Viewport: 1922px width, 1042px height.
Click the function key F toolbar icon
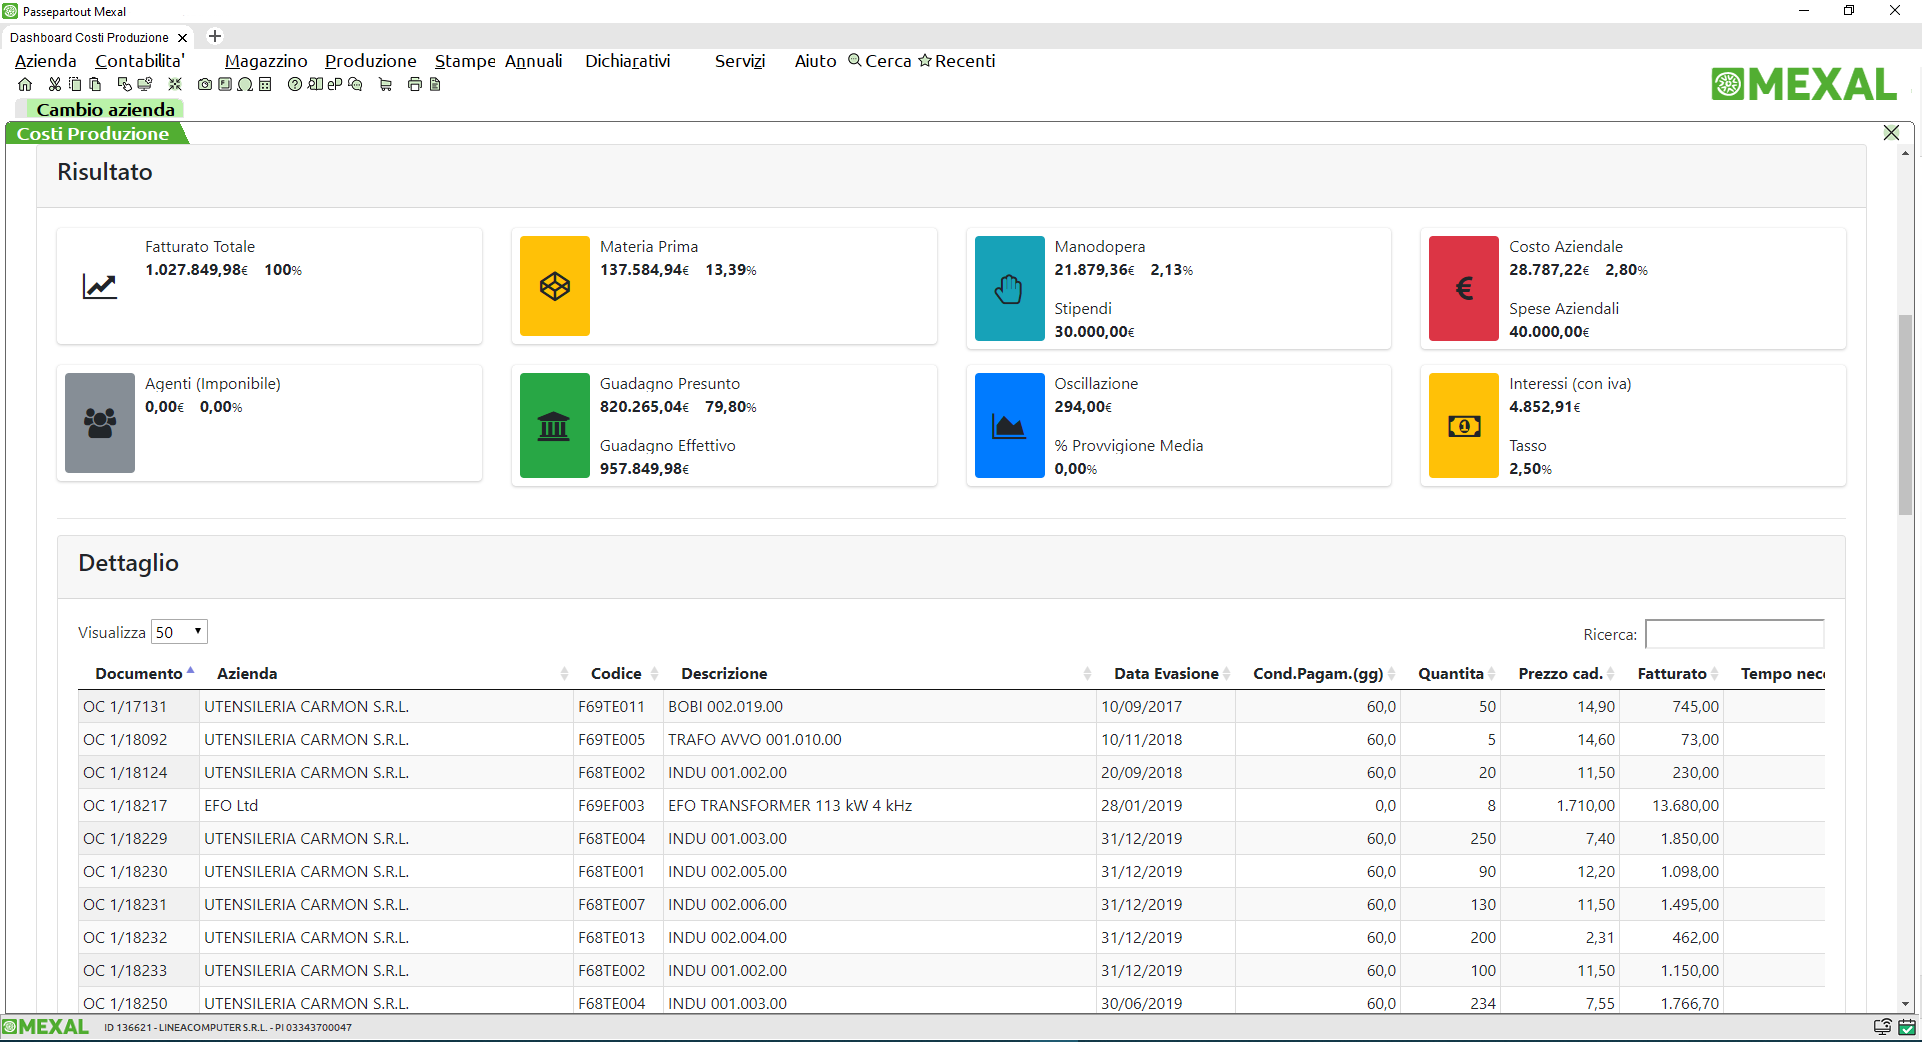click(x=225, y=85)
